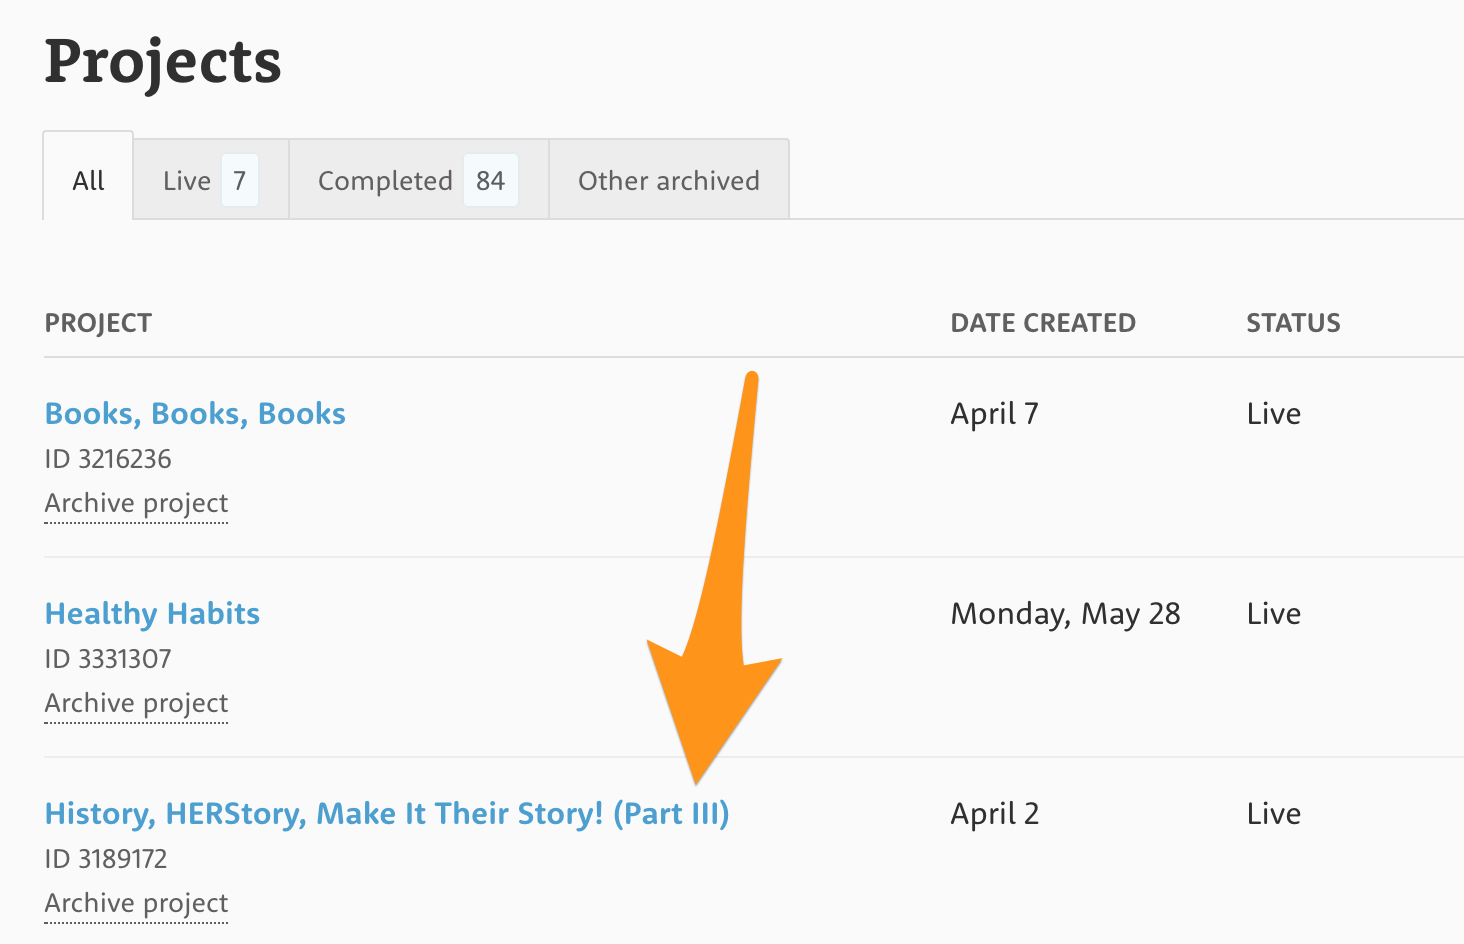Screen dimensions: 1464x944
Task: Select the ID 3331307 text
Action: coord(108,659)
